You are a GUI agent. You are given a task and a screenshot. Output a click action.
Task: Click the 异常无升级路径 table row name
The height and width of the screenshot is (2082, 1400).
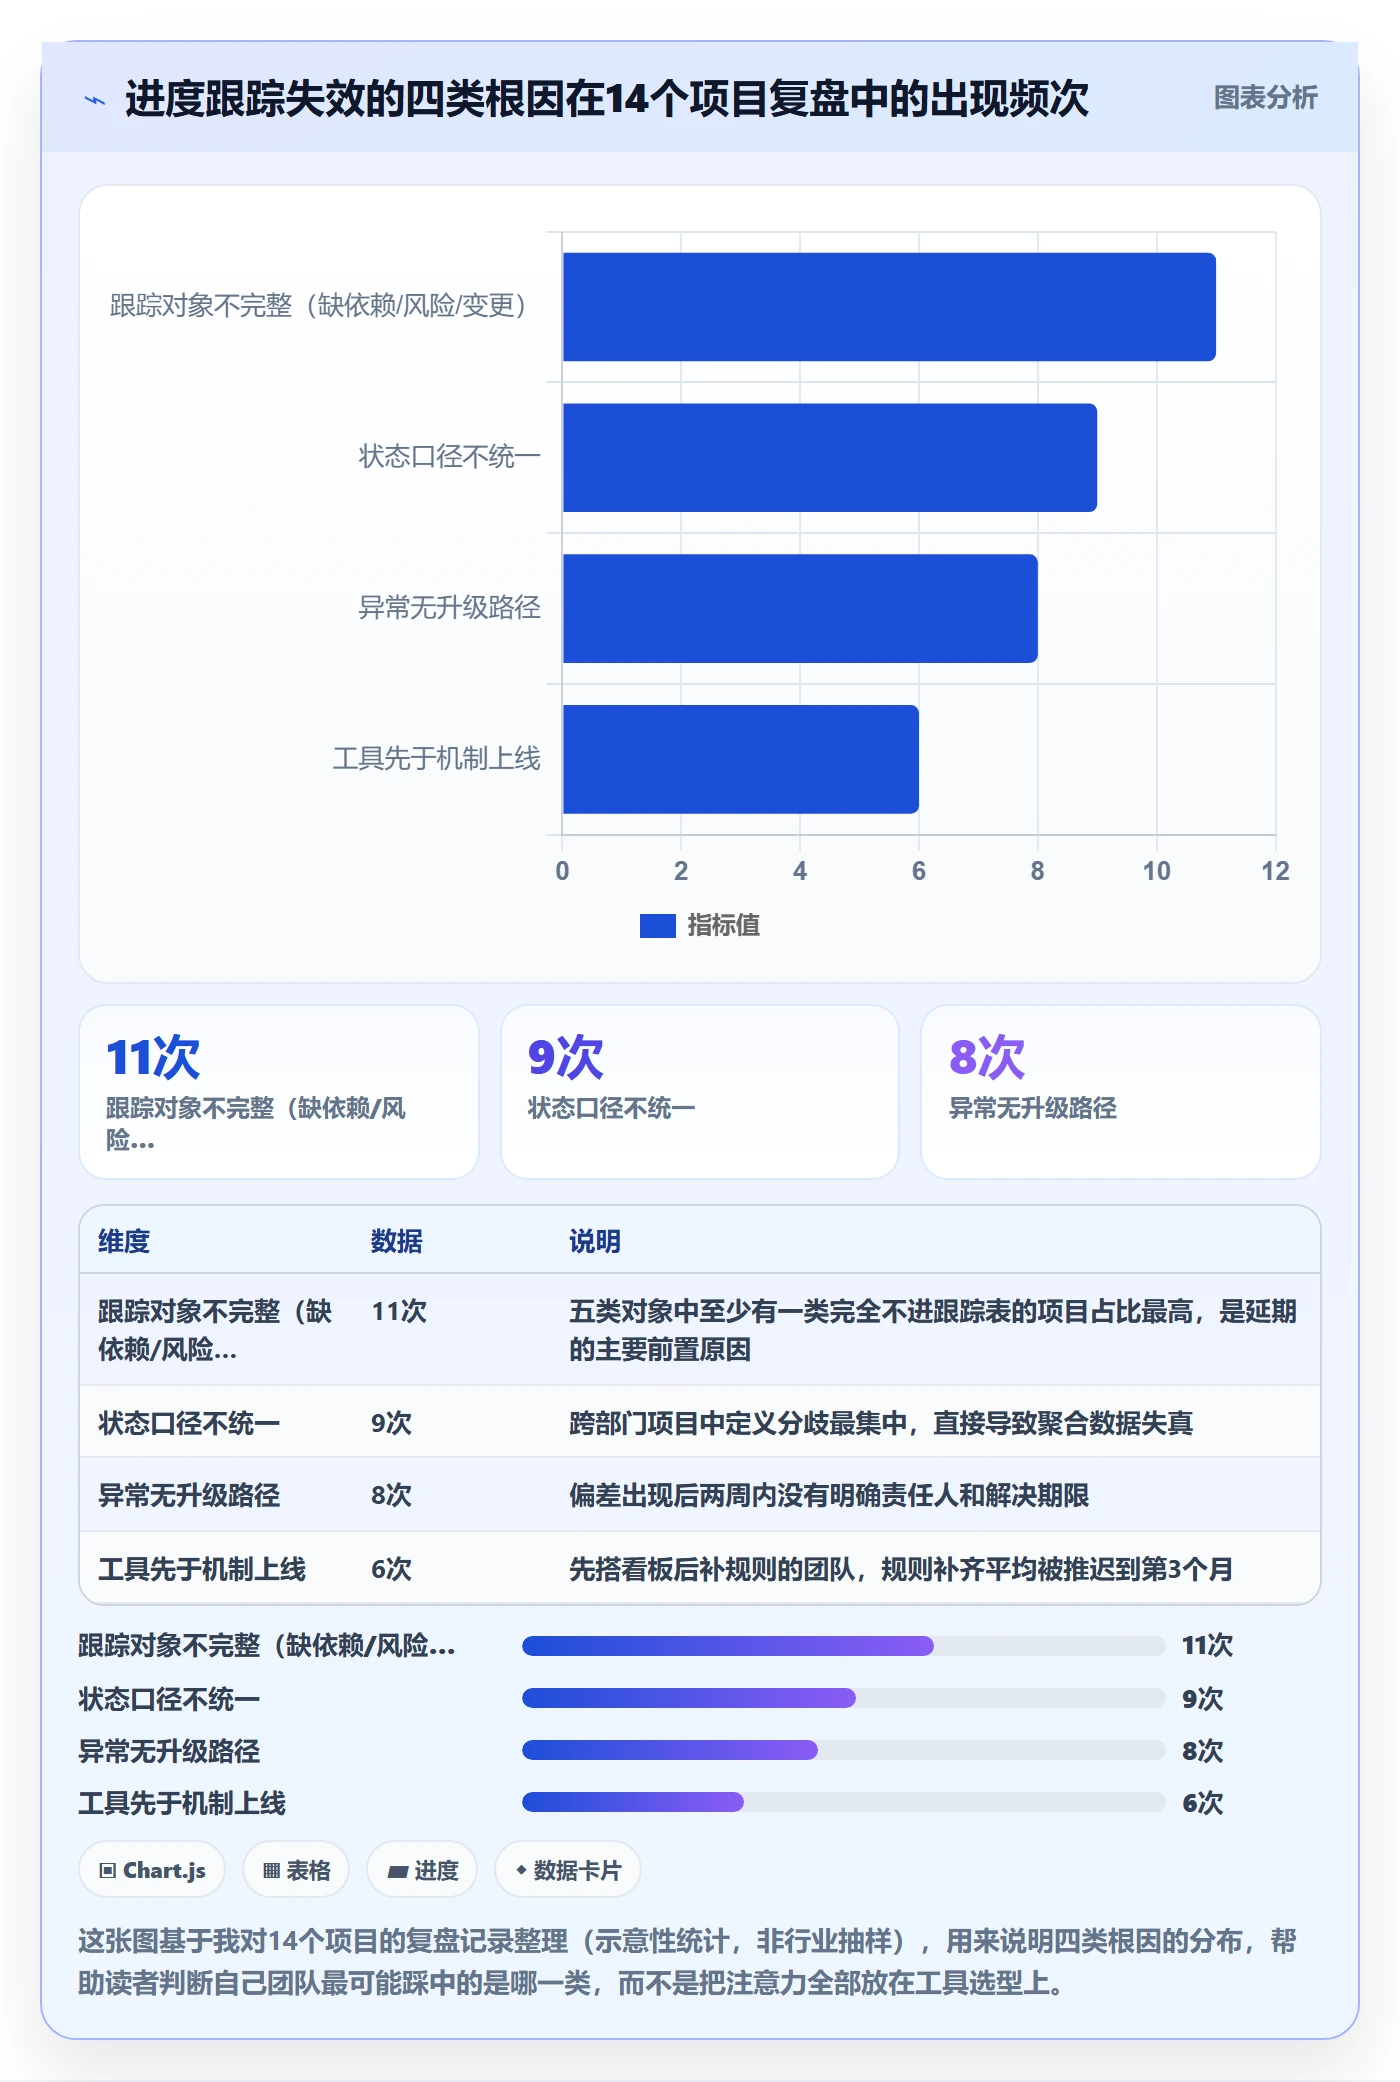[x=189, y=1495]
